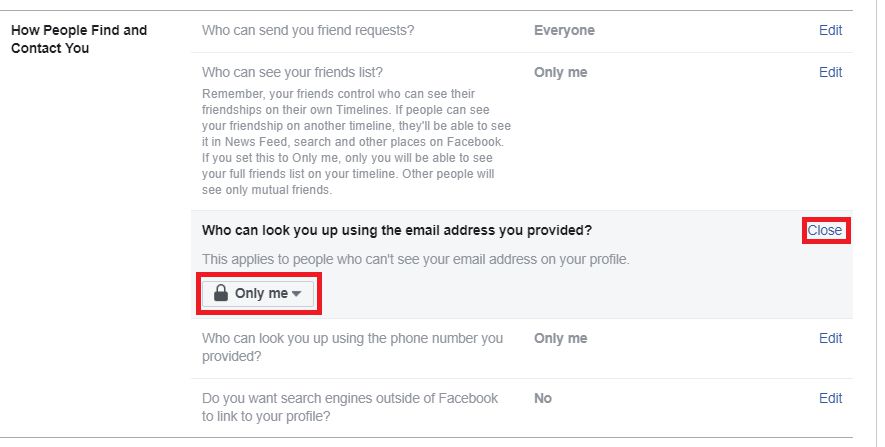Click the 'Only me' label in the audience button
Screen dimensions: 885x447
click(261, 294)
